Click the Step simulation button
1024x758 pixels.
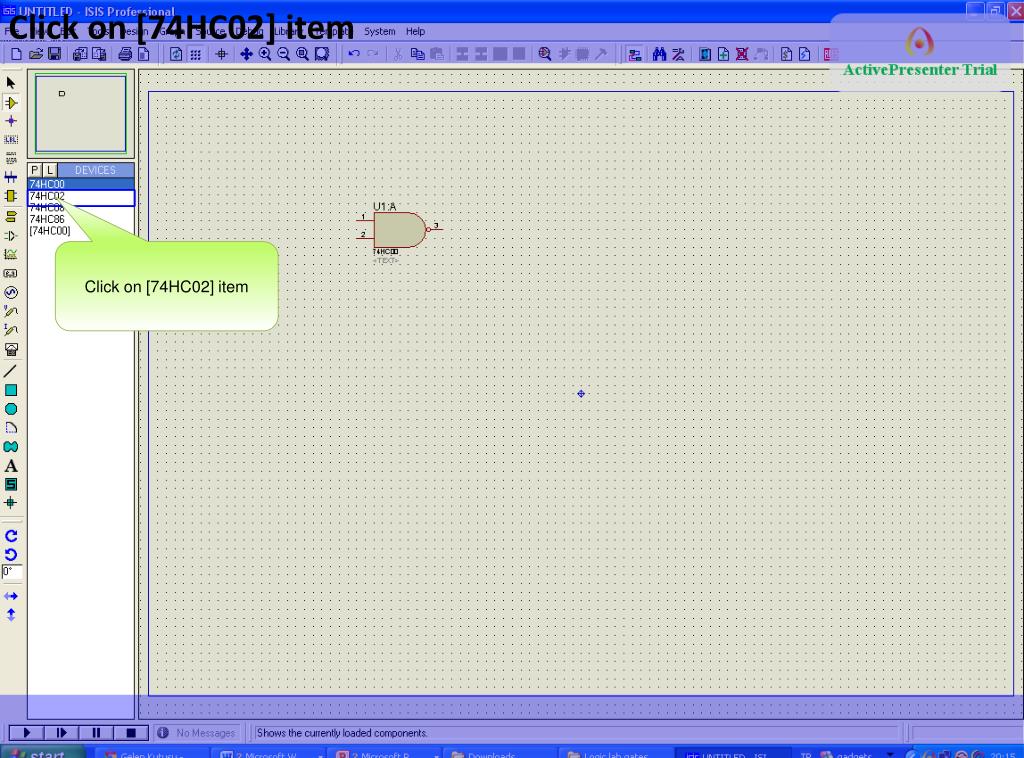pos(61,733)
